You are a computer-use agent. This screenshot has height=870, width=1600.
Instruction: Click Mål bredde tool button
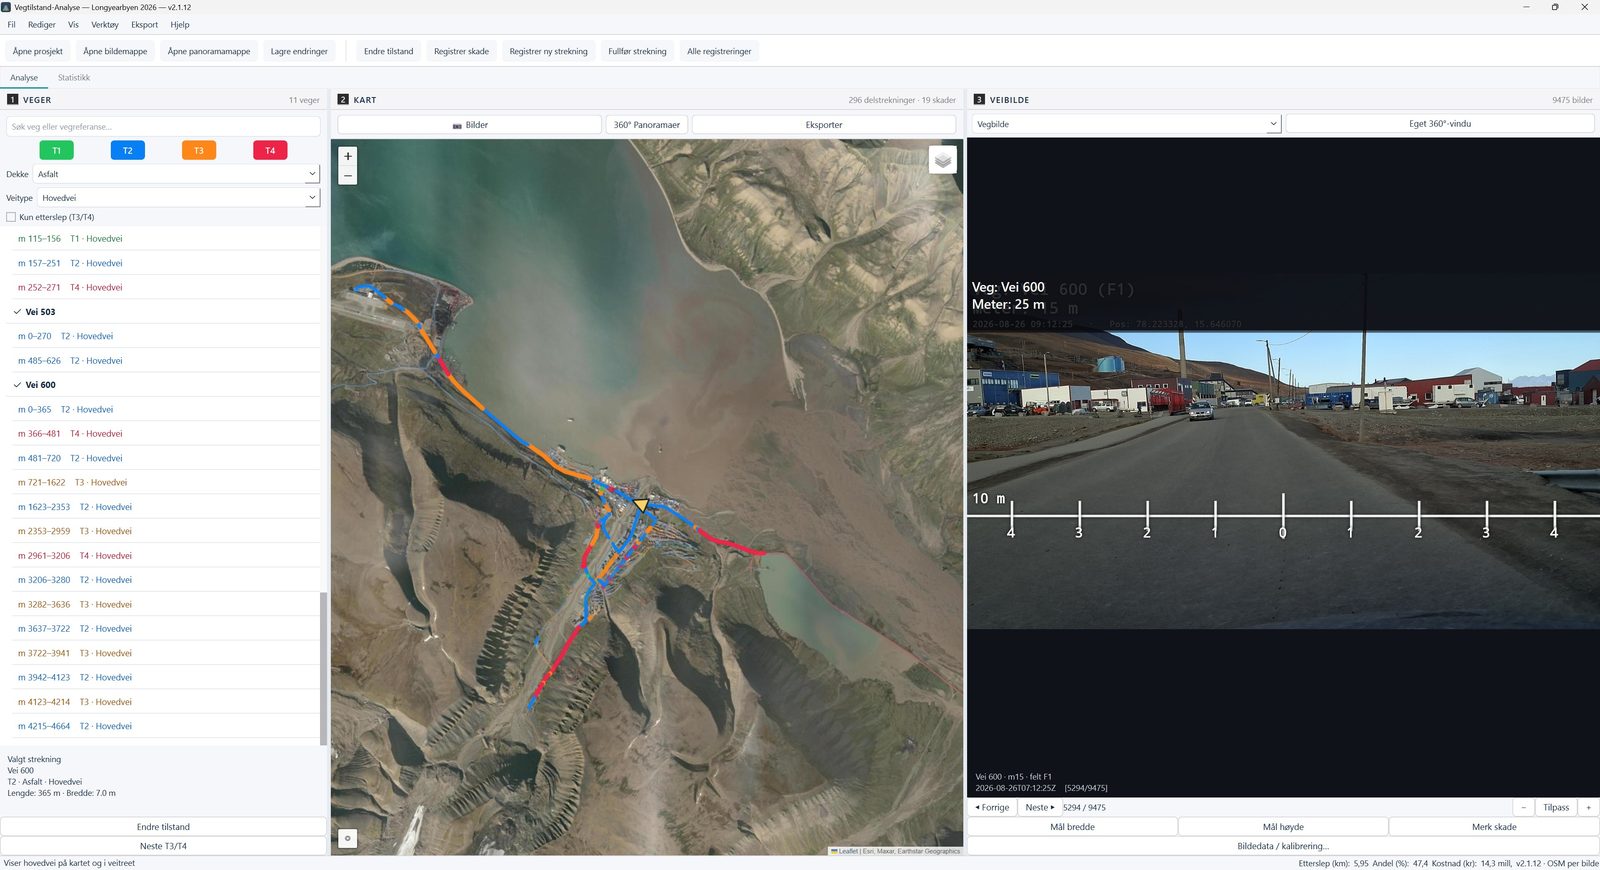[x=1072, y=827]
